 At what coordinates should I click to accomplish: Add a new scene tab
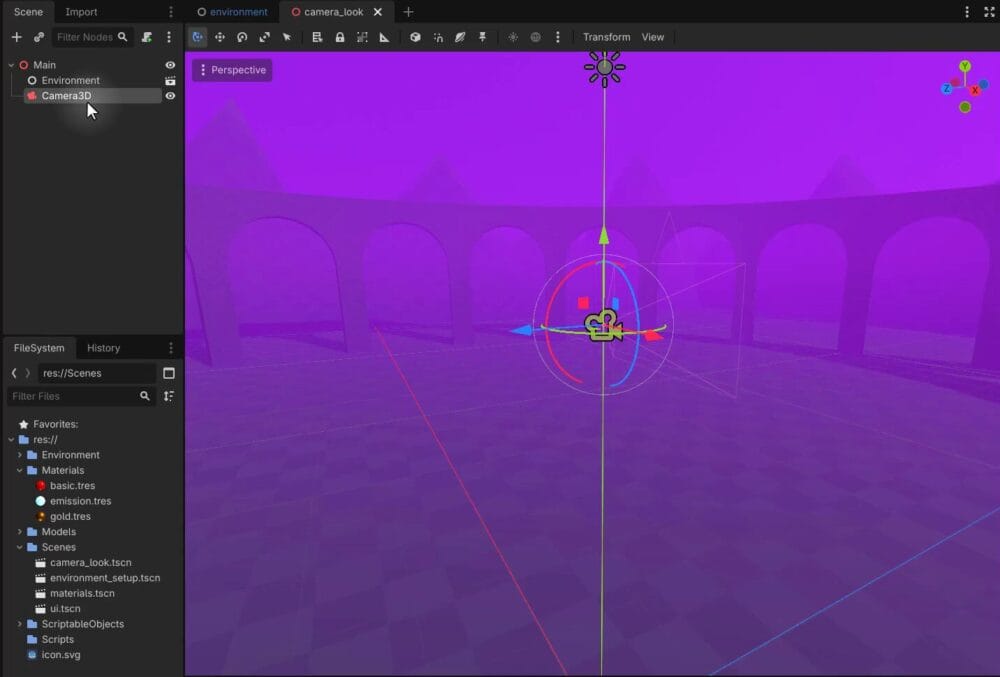[x=408, y=12]
